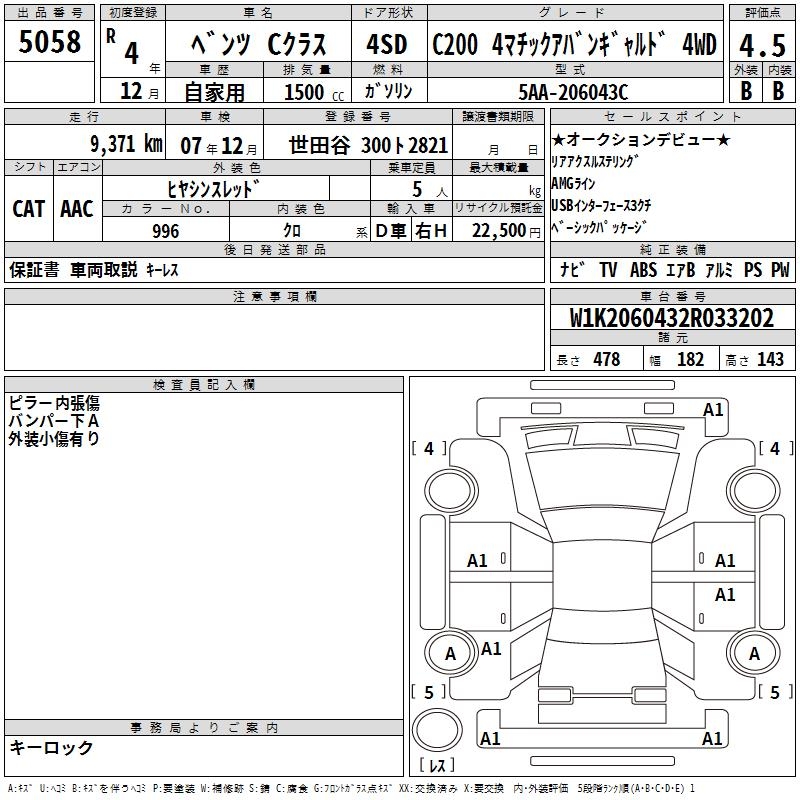Click the ピラー内張傷 inspector note
The image size is (800, 800).
(54, 403)
